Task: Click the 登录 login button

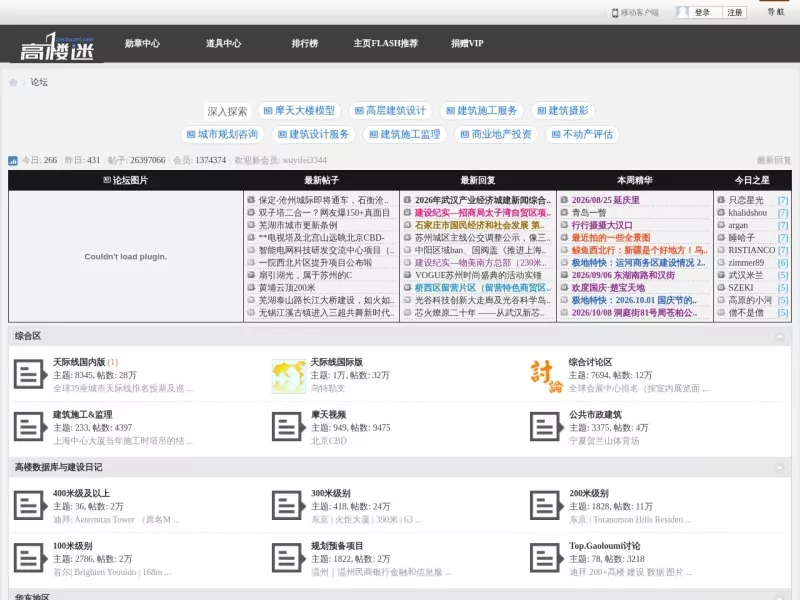Action: coord(702,12)
